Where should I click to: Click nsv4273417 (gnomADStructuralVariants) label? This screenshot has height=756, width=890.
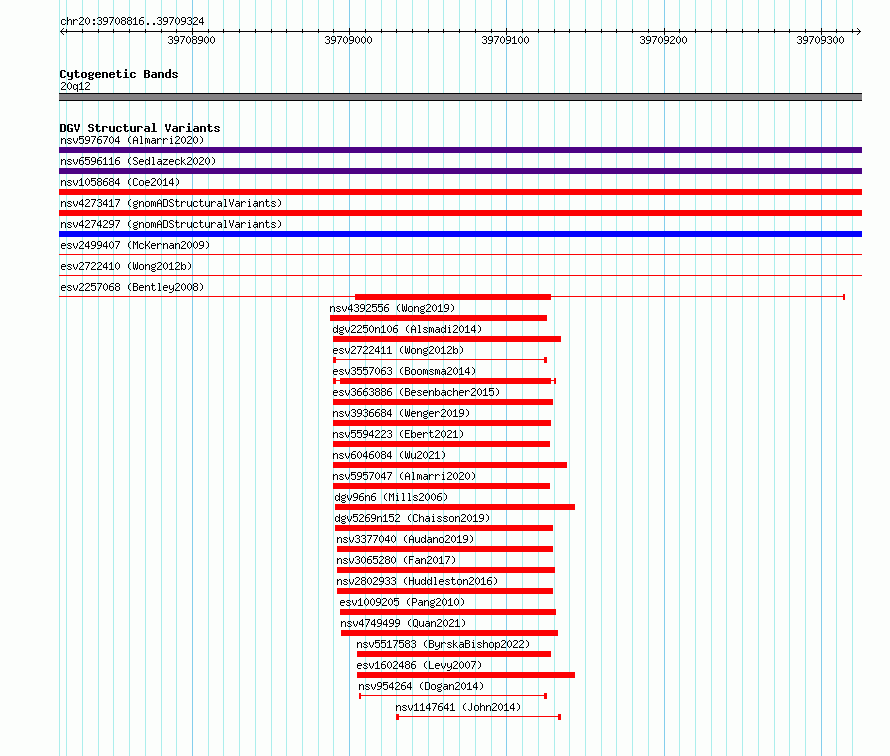(171, 203)
